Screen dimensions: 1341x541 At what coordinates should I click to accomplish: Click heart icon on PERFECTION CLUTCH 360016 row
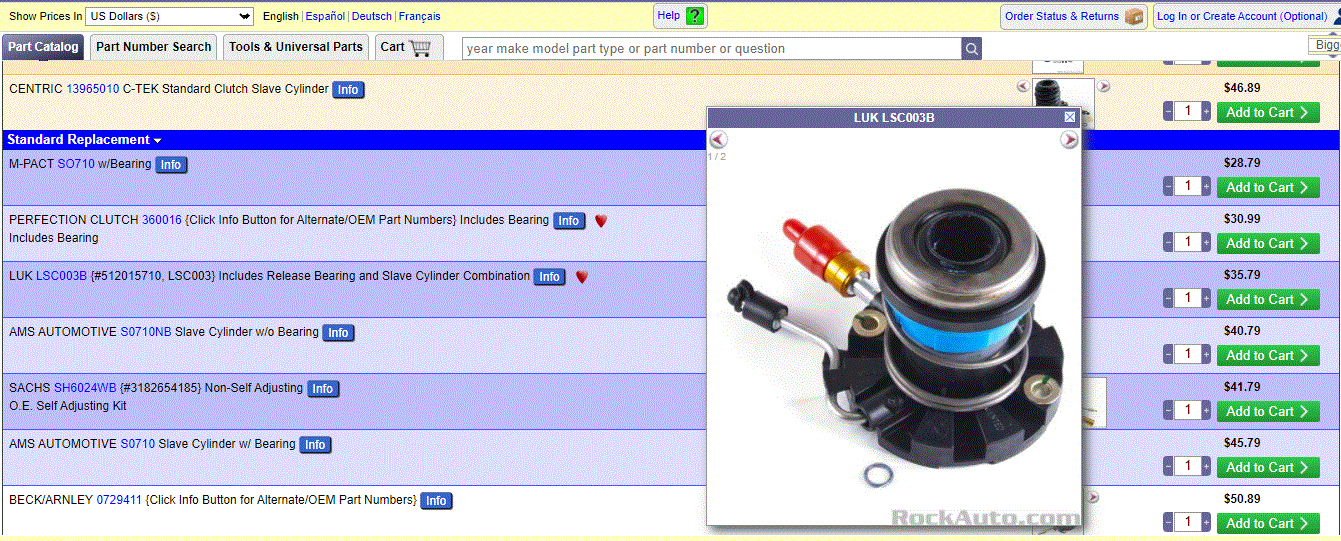600,221
